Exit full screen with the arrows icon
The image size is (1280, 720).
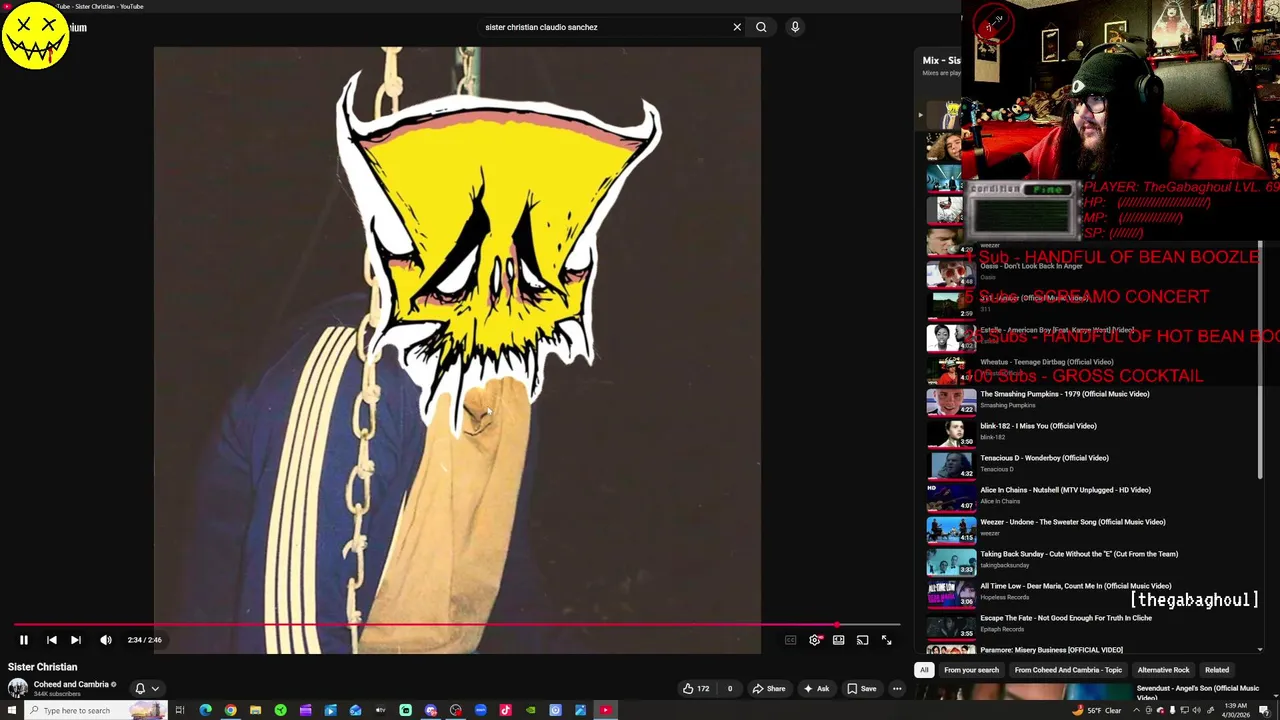[x=886, y=640]
